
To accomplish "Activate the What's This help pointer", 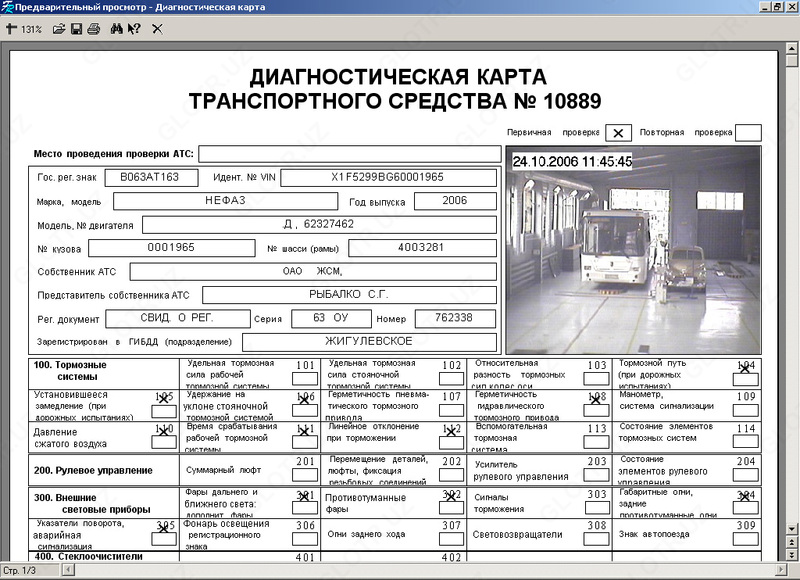I will (134, 30).
